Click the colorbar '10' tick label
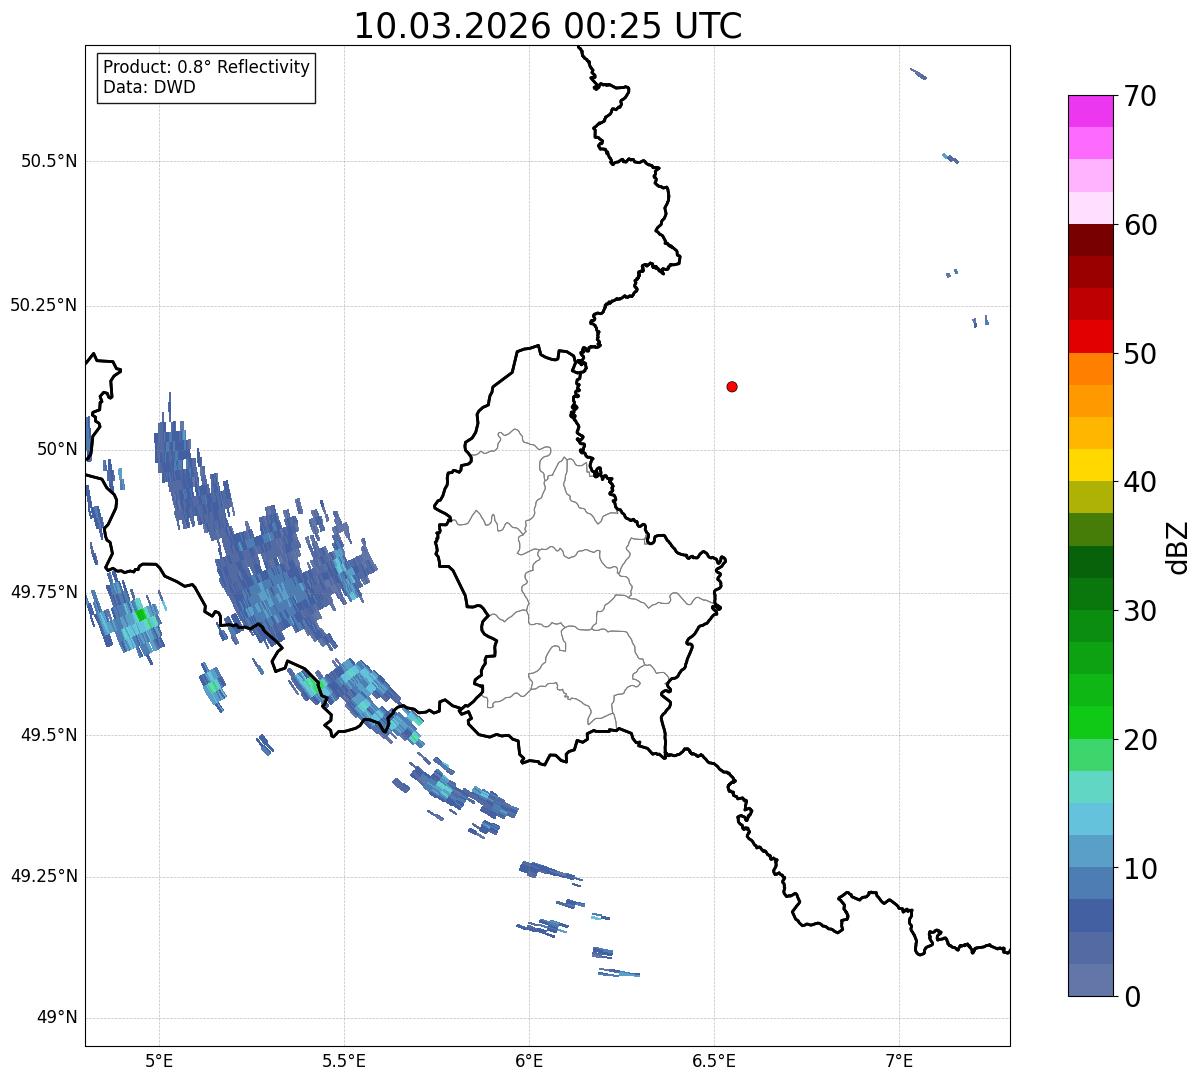Image resolution: width=1202 pixels, height=1081 pixels. coord(1140,868)
